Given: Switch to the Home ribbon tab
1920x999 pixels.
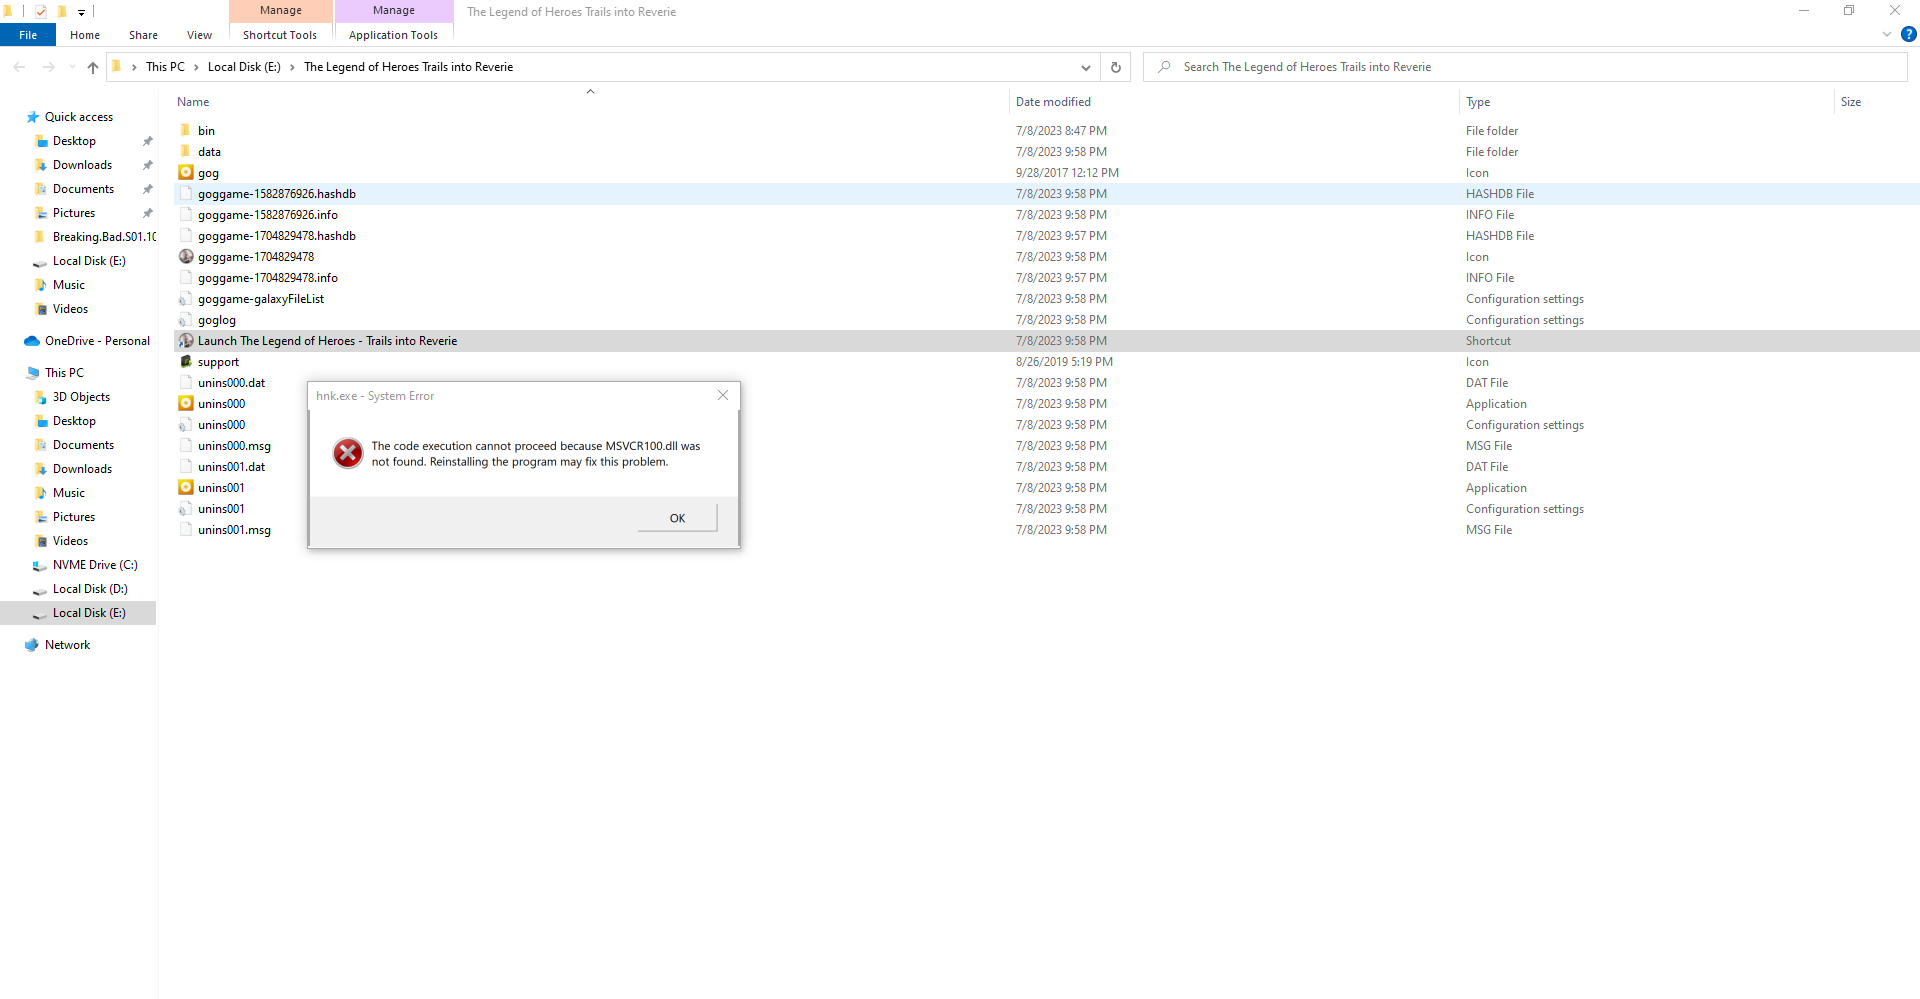Looking at the screenshot, I should (85, 35).
